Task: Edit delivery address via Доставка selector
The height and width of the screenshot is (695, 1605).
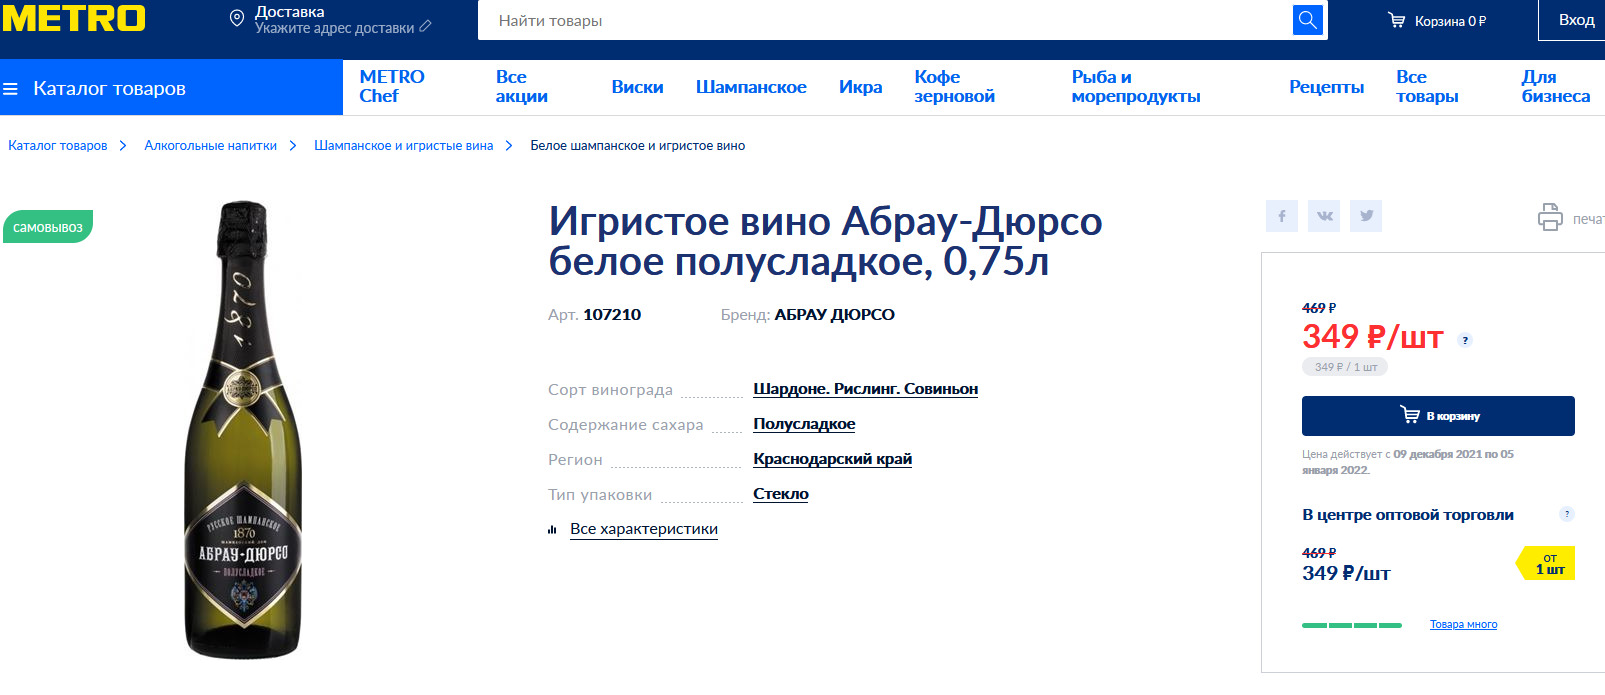Action: [332, 20]
